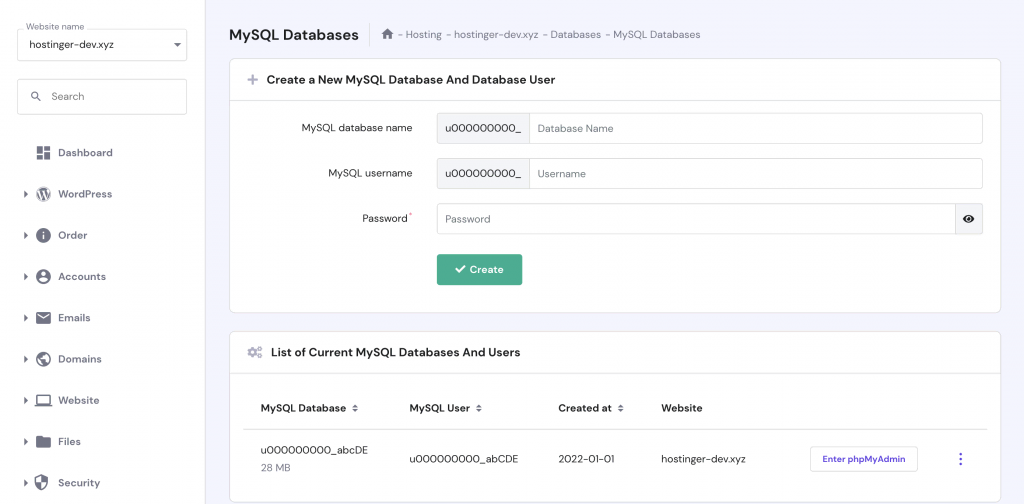Click the Dashboard grid icon in sidebar

(44, 153)
